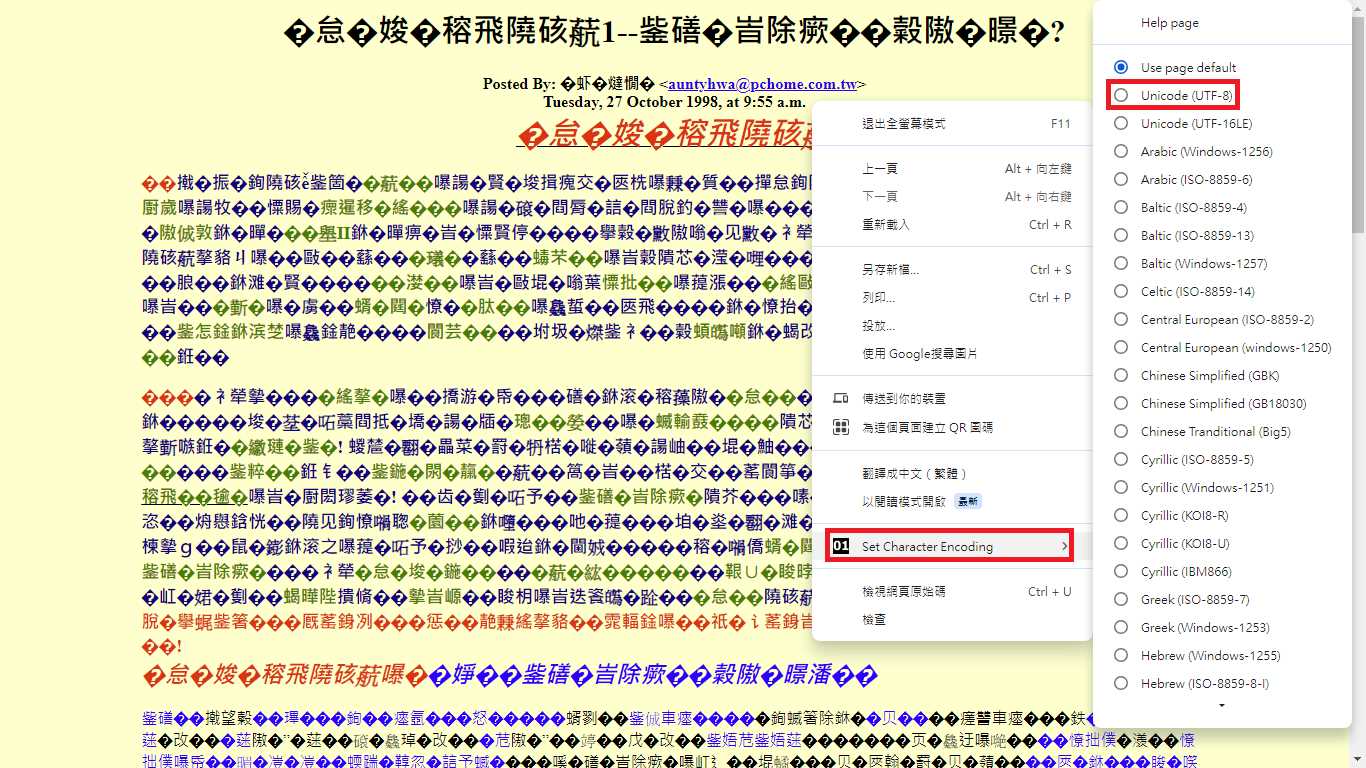The image size is (1366, 768).
Task: Select Greek (ISO-8859-7) encoding
Action: tap(1121, 599)
